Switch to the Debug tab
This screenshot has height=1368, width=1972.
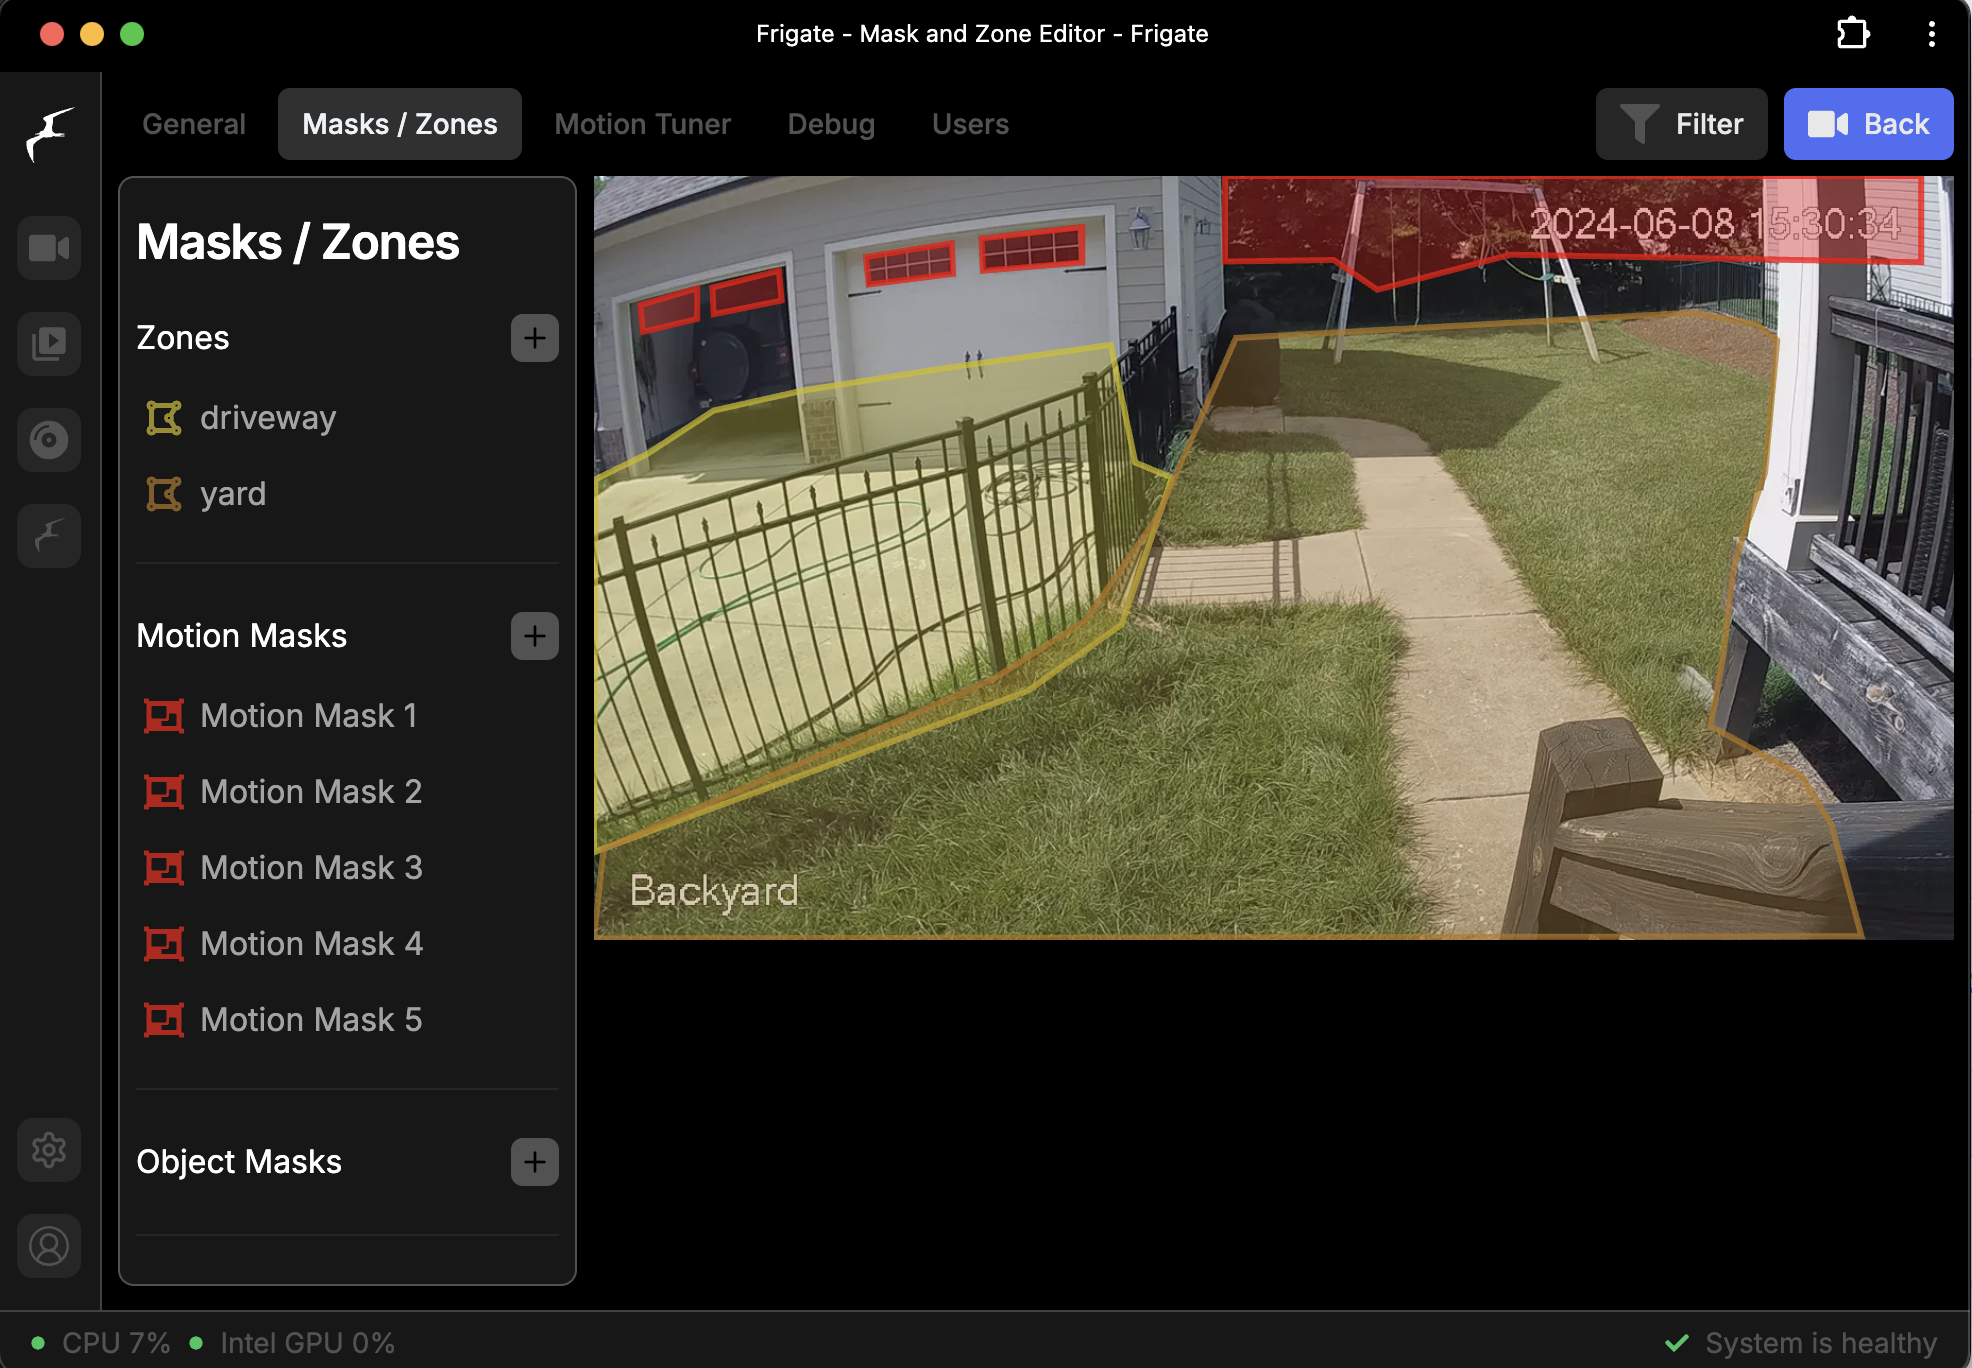pos(831,124)
